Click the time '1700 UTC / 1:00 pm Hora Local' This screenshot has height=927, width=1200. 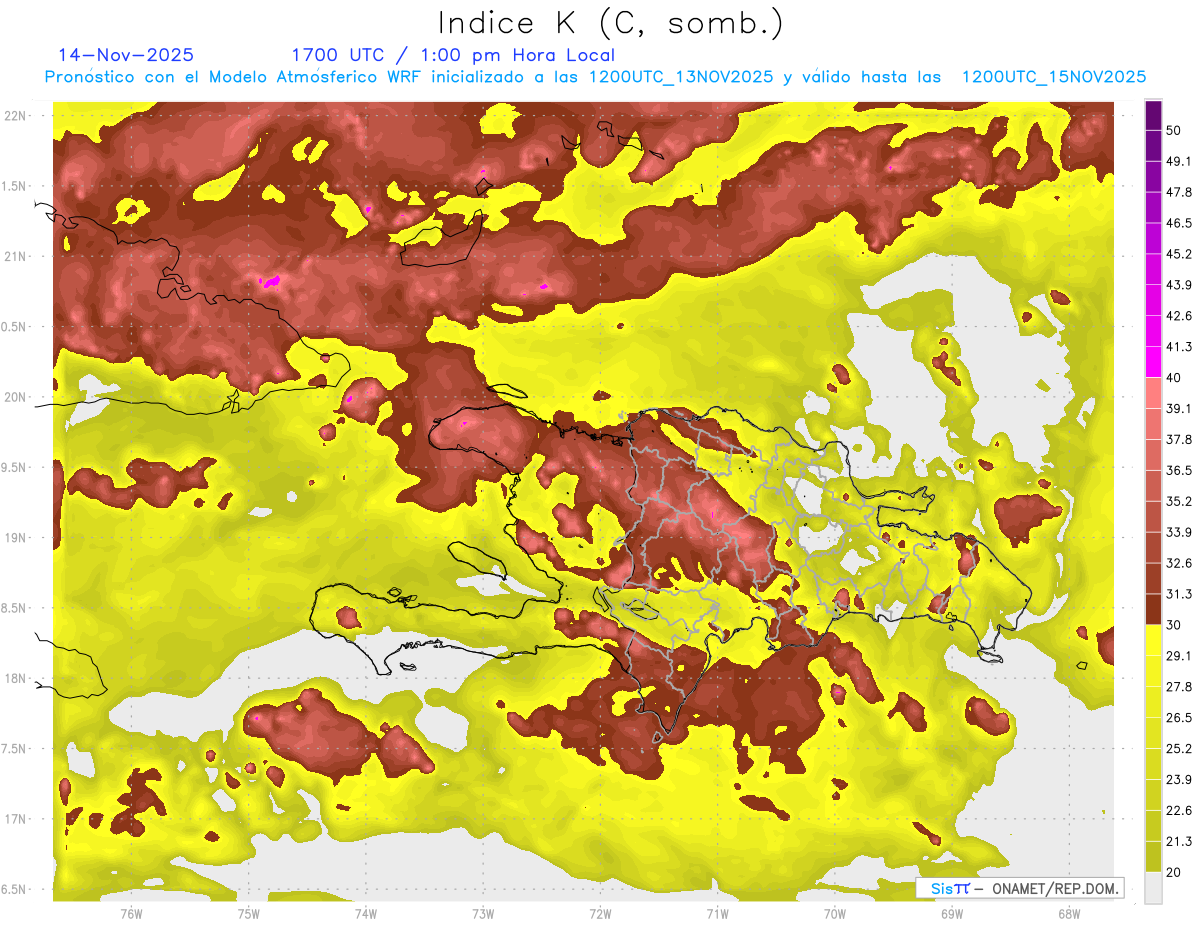click(453, 55)
